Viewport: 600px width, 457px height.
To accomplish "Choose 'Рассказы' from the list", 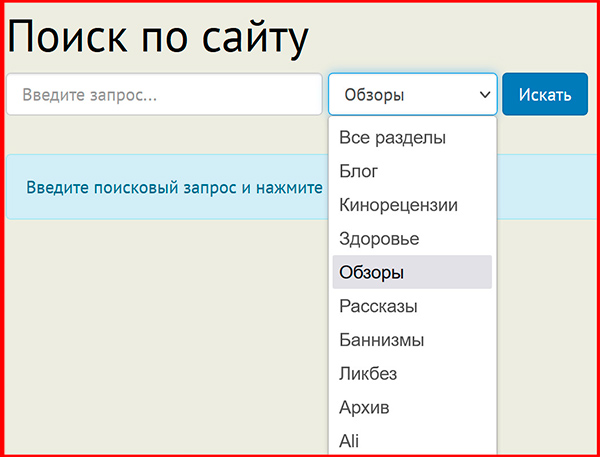I will pyautogui.click(x=378, y=306).
